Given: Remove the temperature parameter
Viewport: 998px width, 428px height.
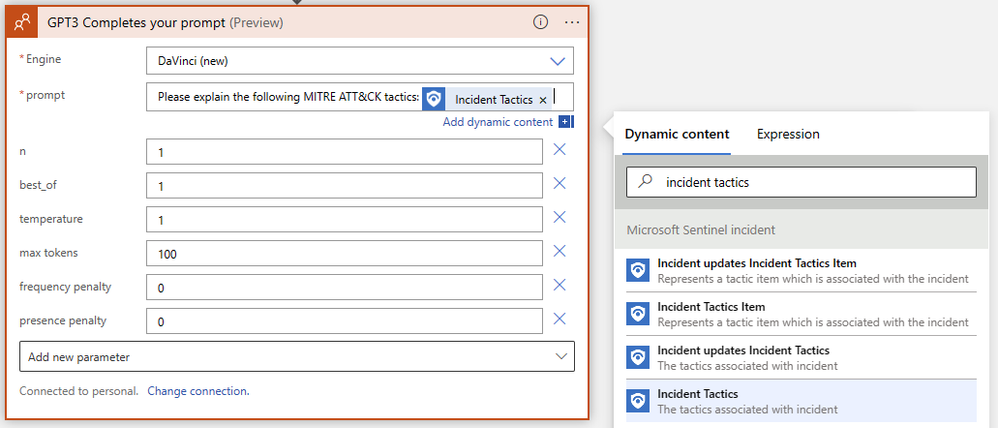Looking at the screenshot, I should pos(560,217).
